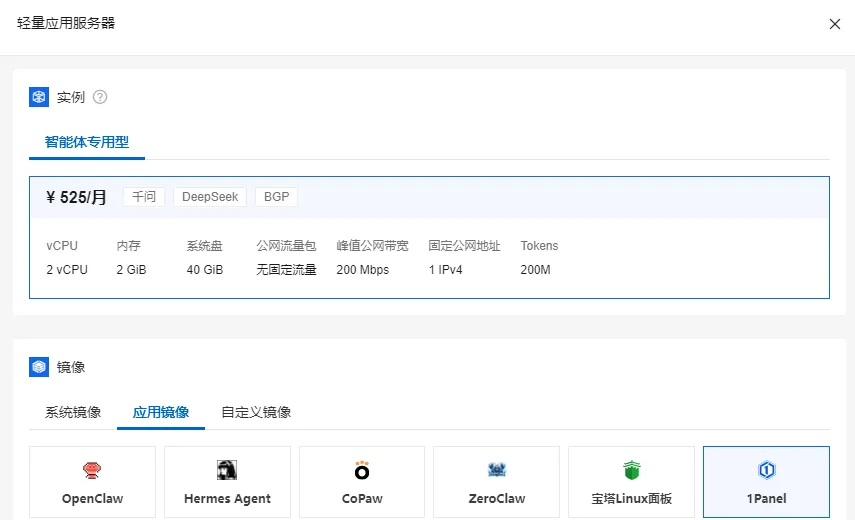Click the green 宝塔 shield icon
The height and width of the screenshot is (520, 855).
coord(631,470)
